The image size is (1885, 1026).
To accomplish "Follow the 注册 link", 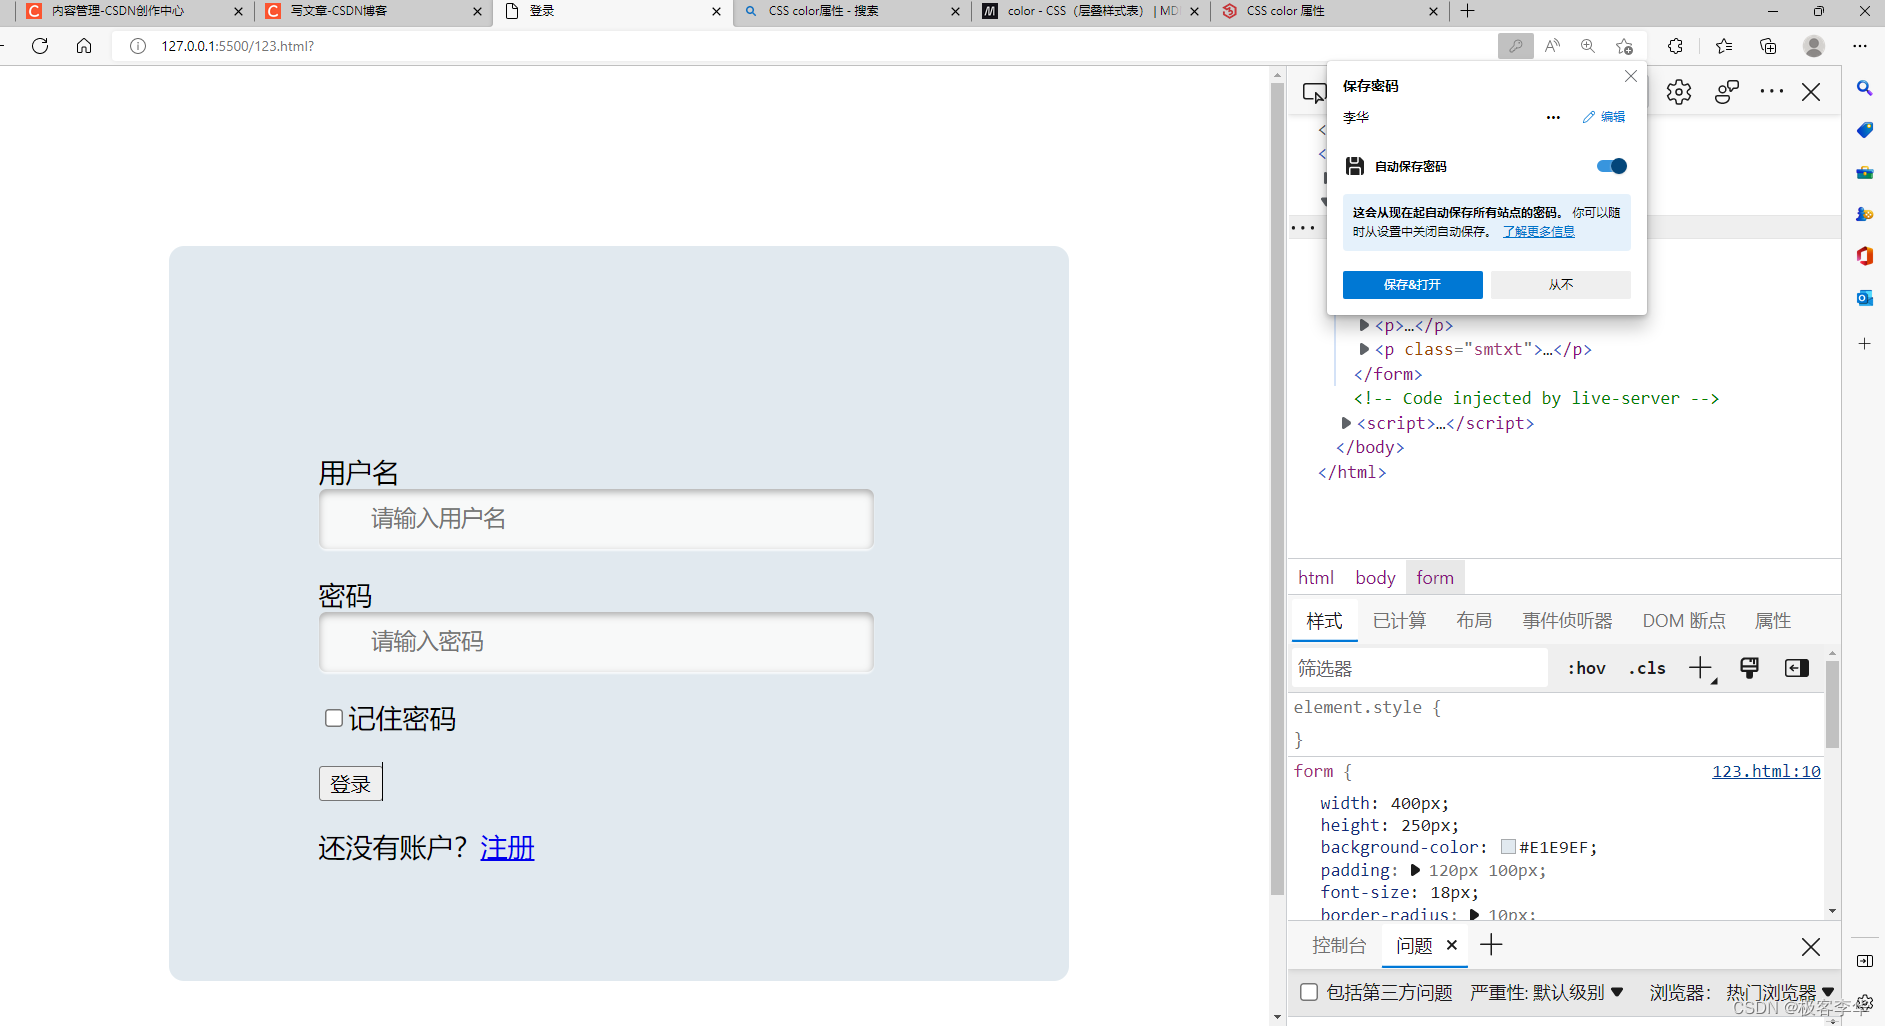I will pyautogui.click(x=507, y=848).
